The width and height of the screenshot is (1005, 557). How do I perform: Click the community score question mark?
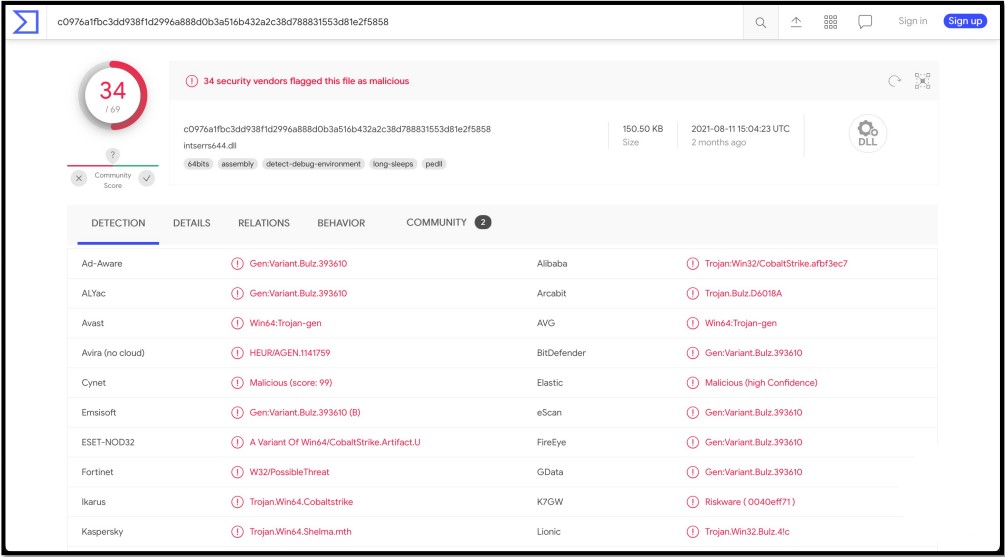[x=112, y=154]
